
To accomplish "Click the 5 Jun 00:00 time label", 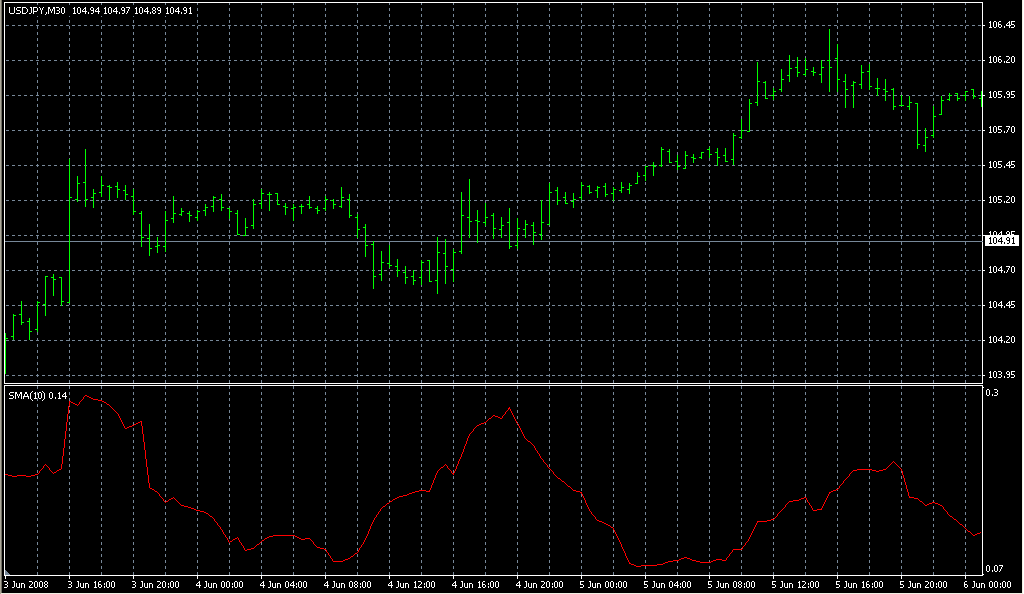I will (x=603, y=585).
